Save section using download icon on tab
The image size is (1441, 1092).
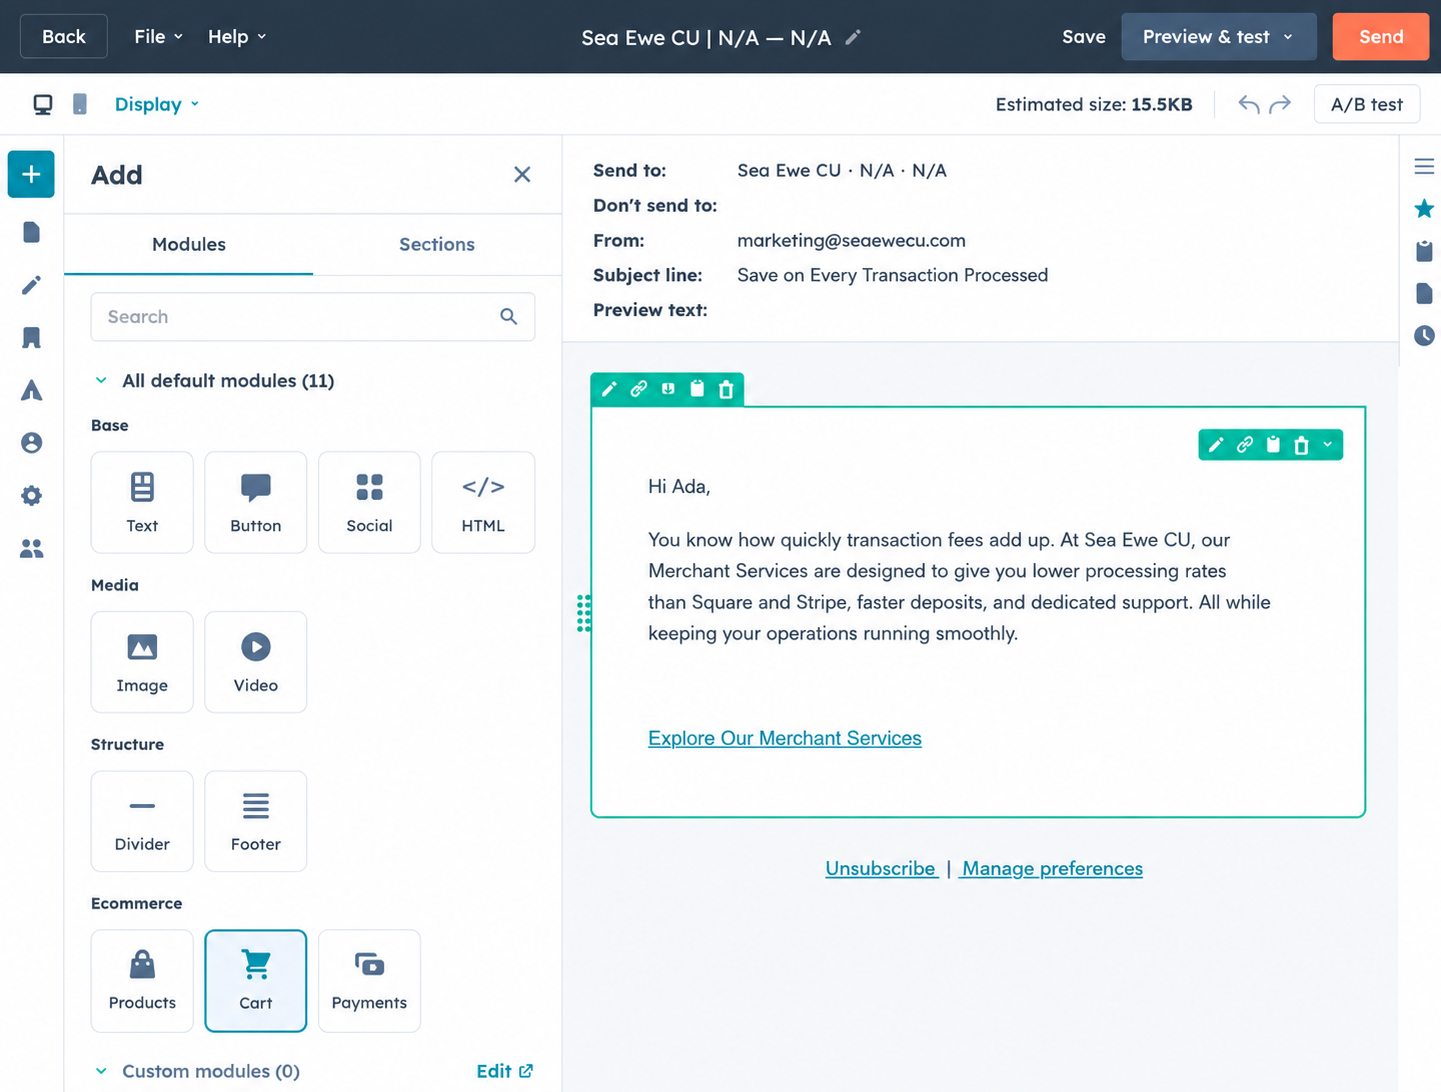pos(668,389)
